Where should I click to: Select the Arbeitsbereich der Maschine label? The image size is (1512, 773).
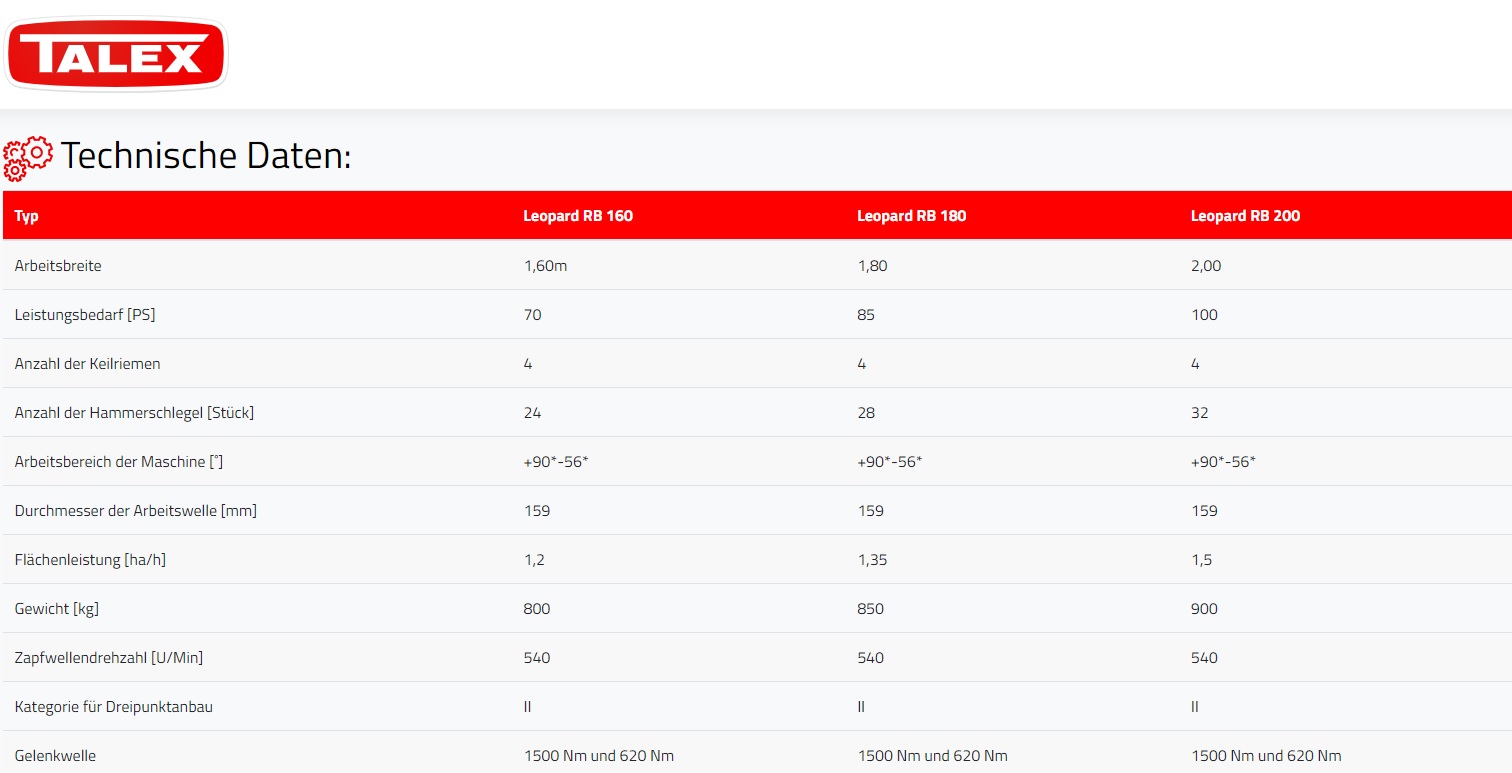click(118, 462)
